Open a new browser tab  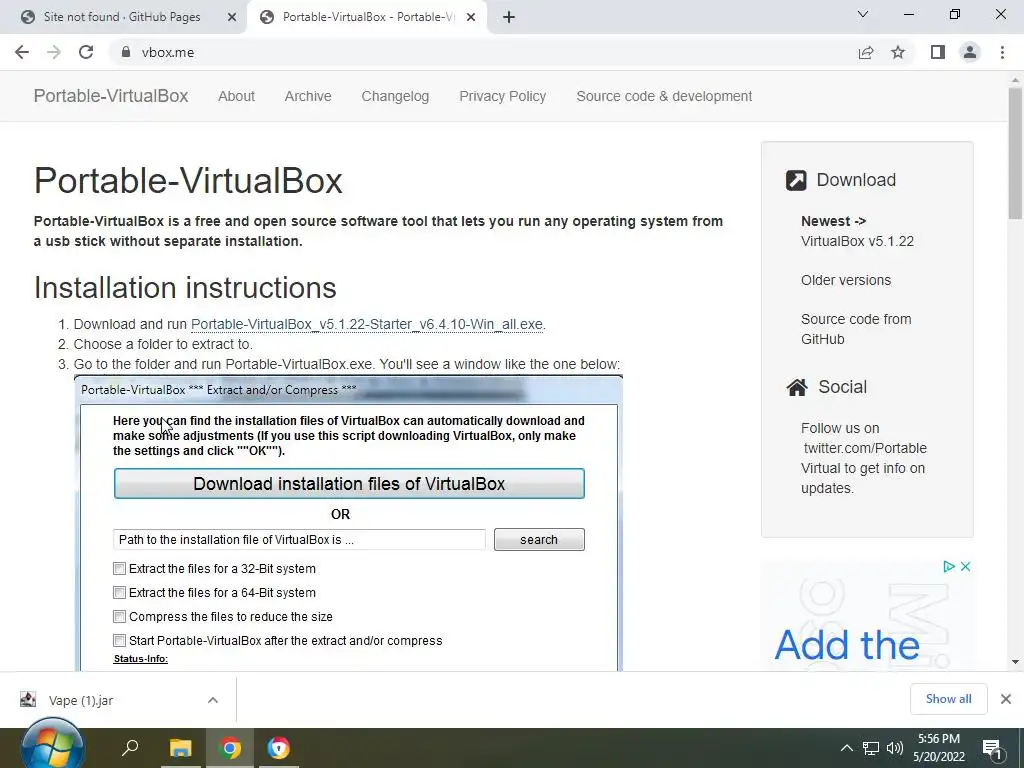point(509,17)
